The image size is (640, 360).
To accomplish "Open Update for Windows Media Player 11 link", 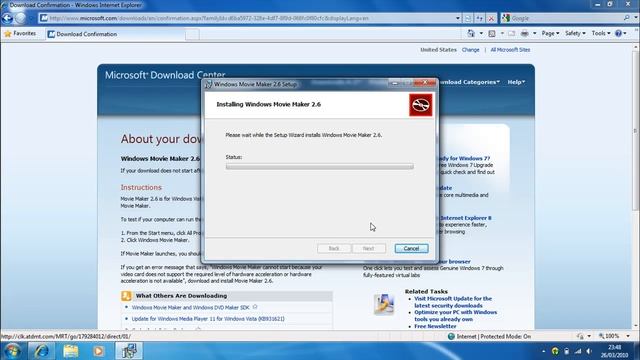I will point(208,319).
